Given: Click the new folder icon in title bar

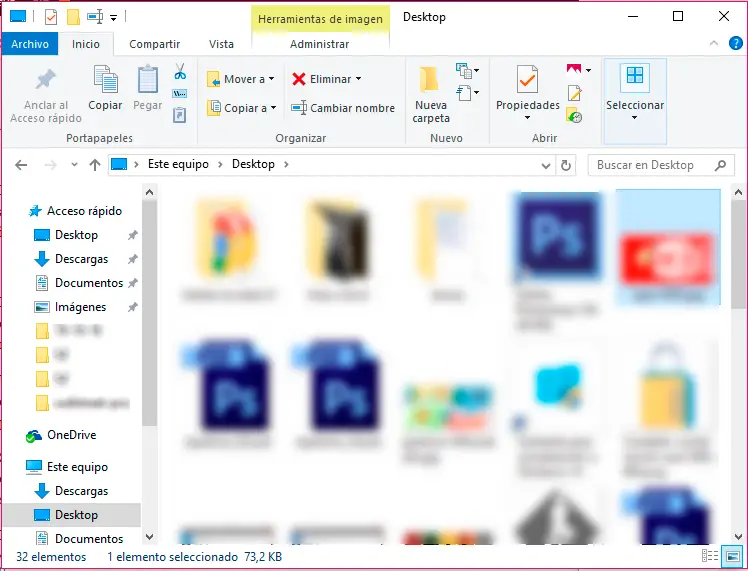Looking at the screenshot, I should [73, 17].
